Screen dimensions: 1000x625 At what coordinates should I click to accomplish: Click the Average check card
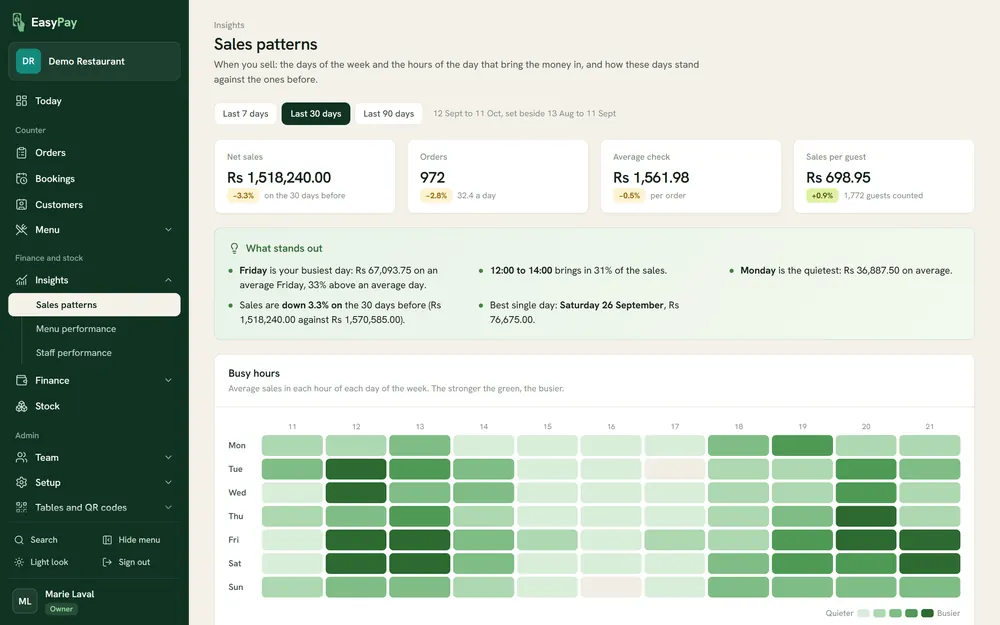pos(691,177)
